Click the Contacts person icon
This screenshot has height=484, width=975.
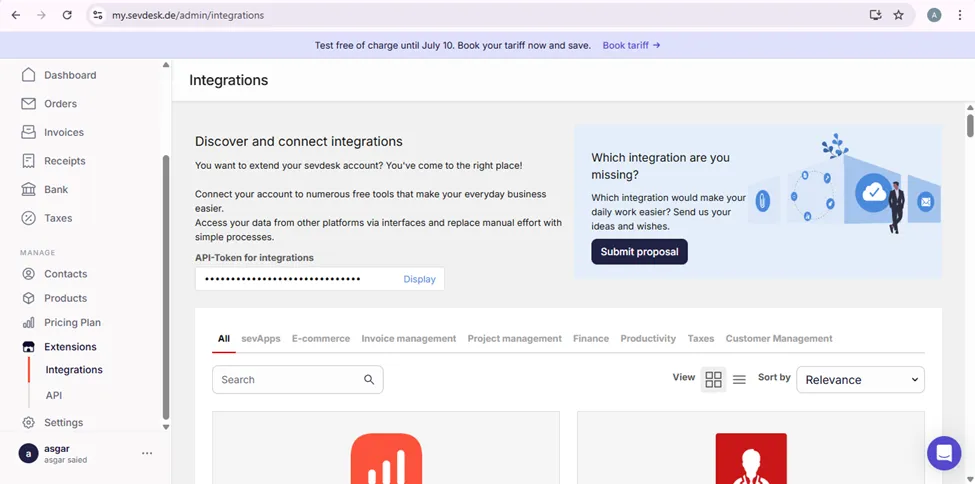pyautogui.click(x=29, y=274)
